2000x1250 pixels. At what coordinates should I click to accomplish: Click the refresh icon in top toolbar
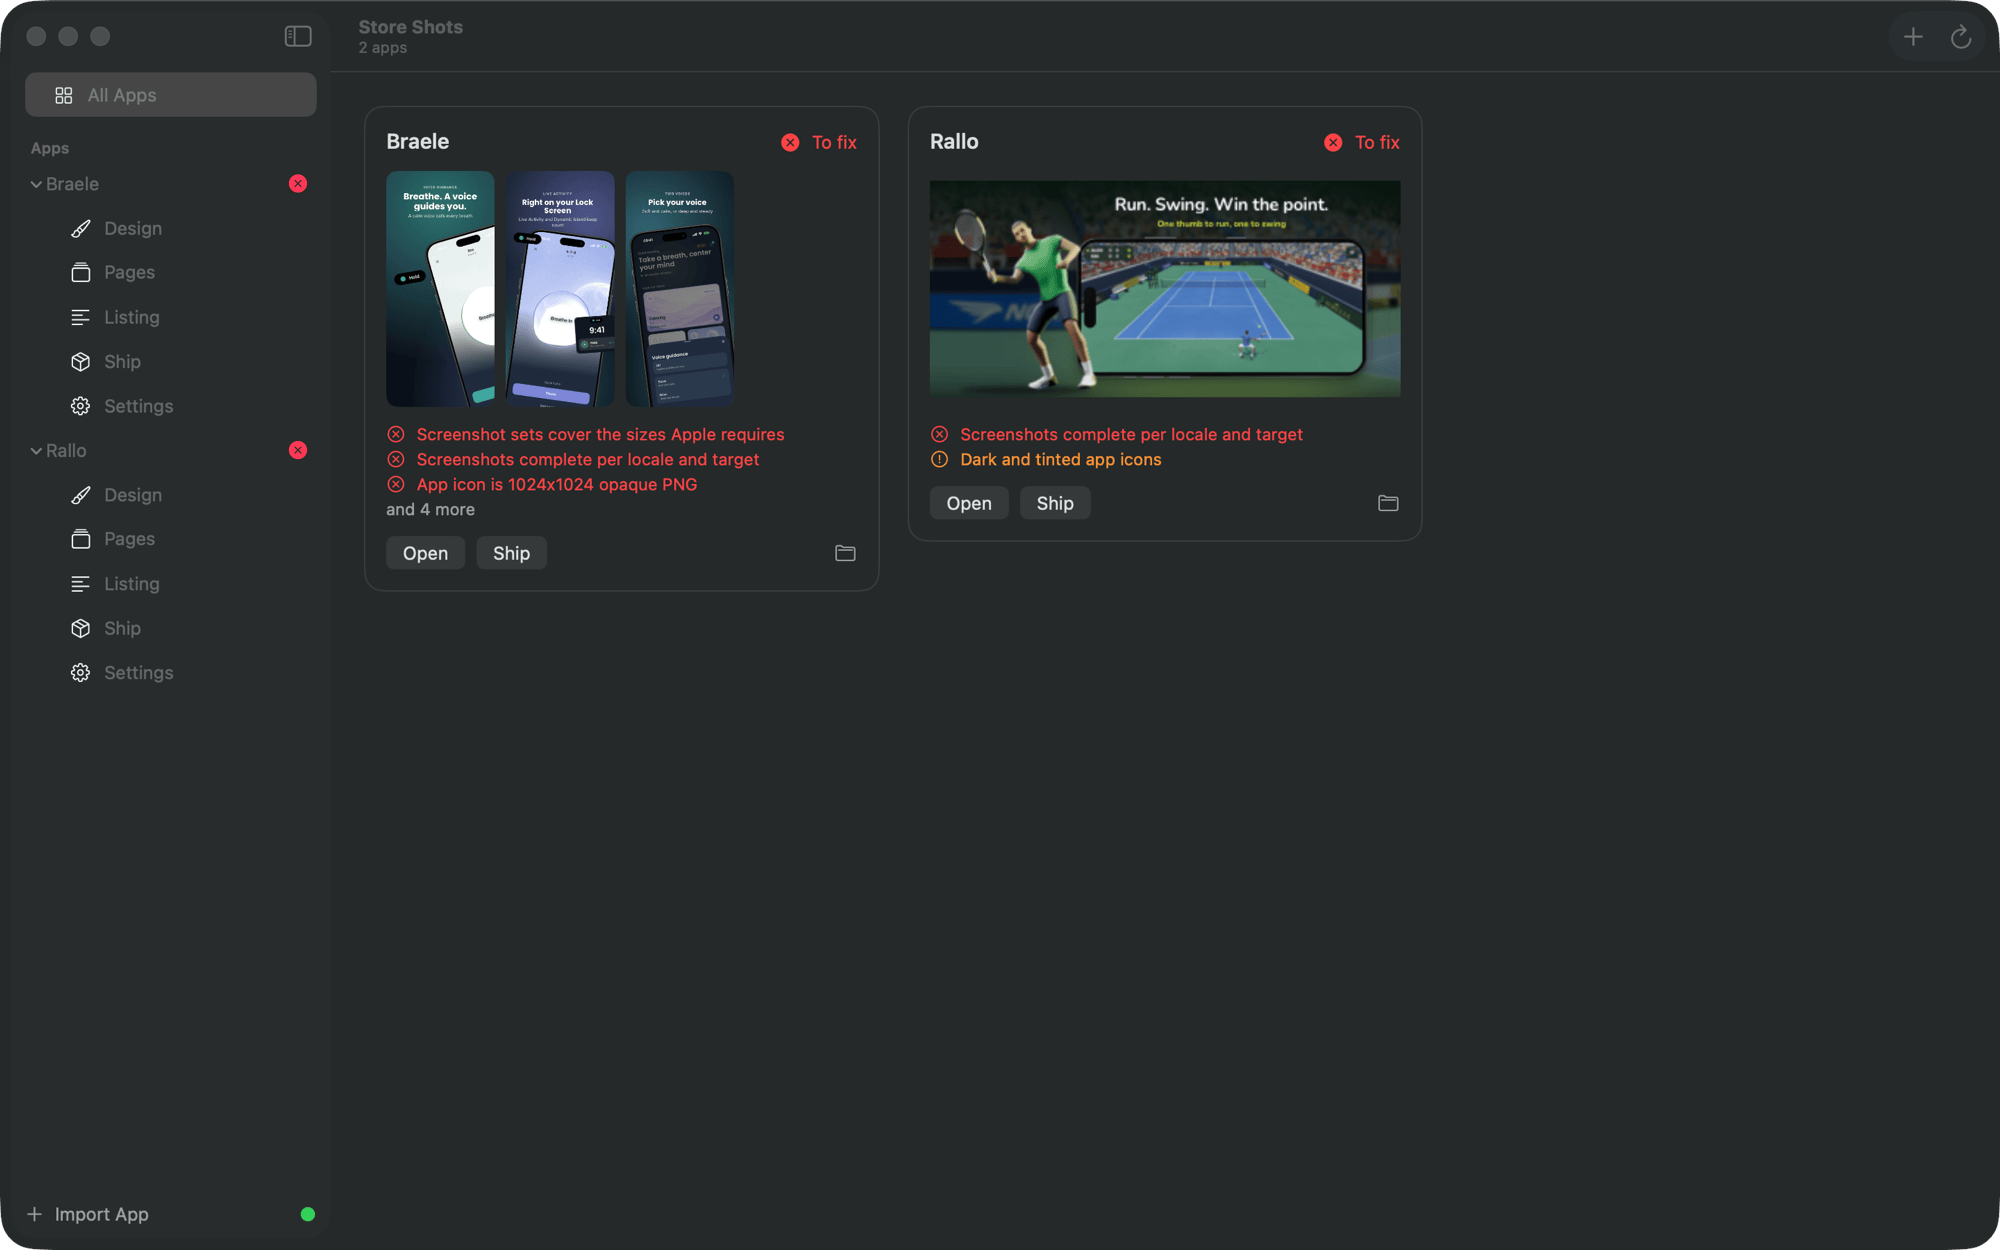pos(1961,37)
